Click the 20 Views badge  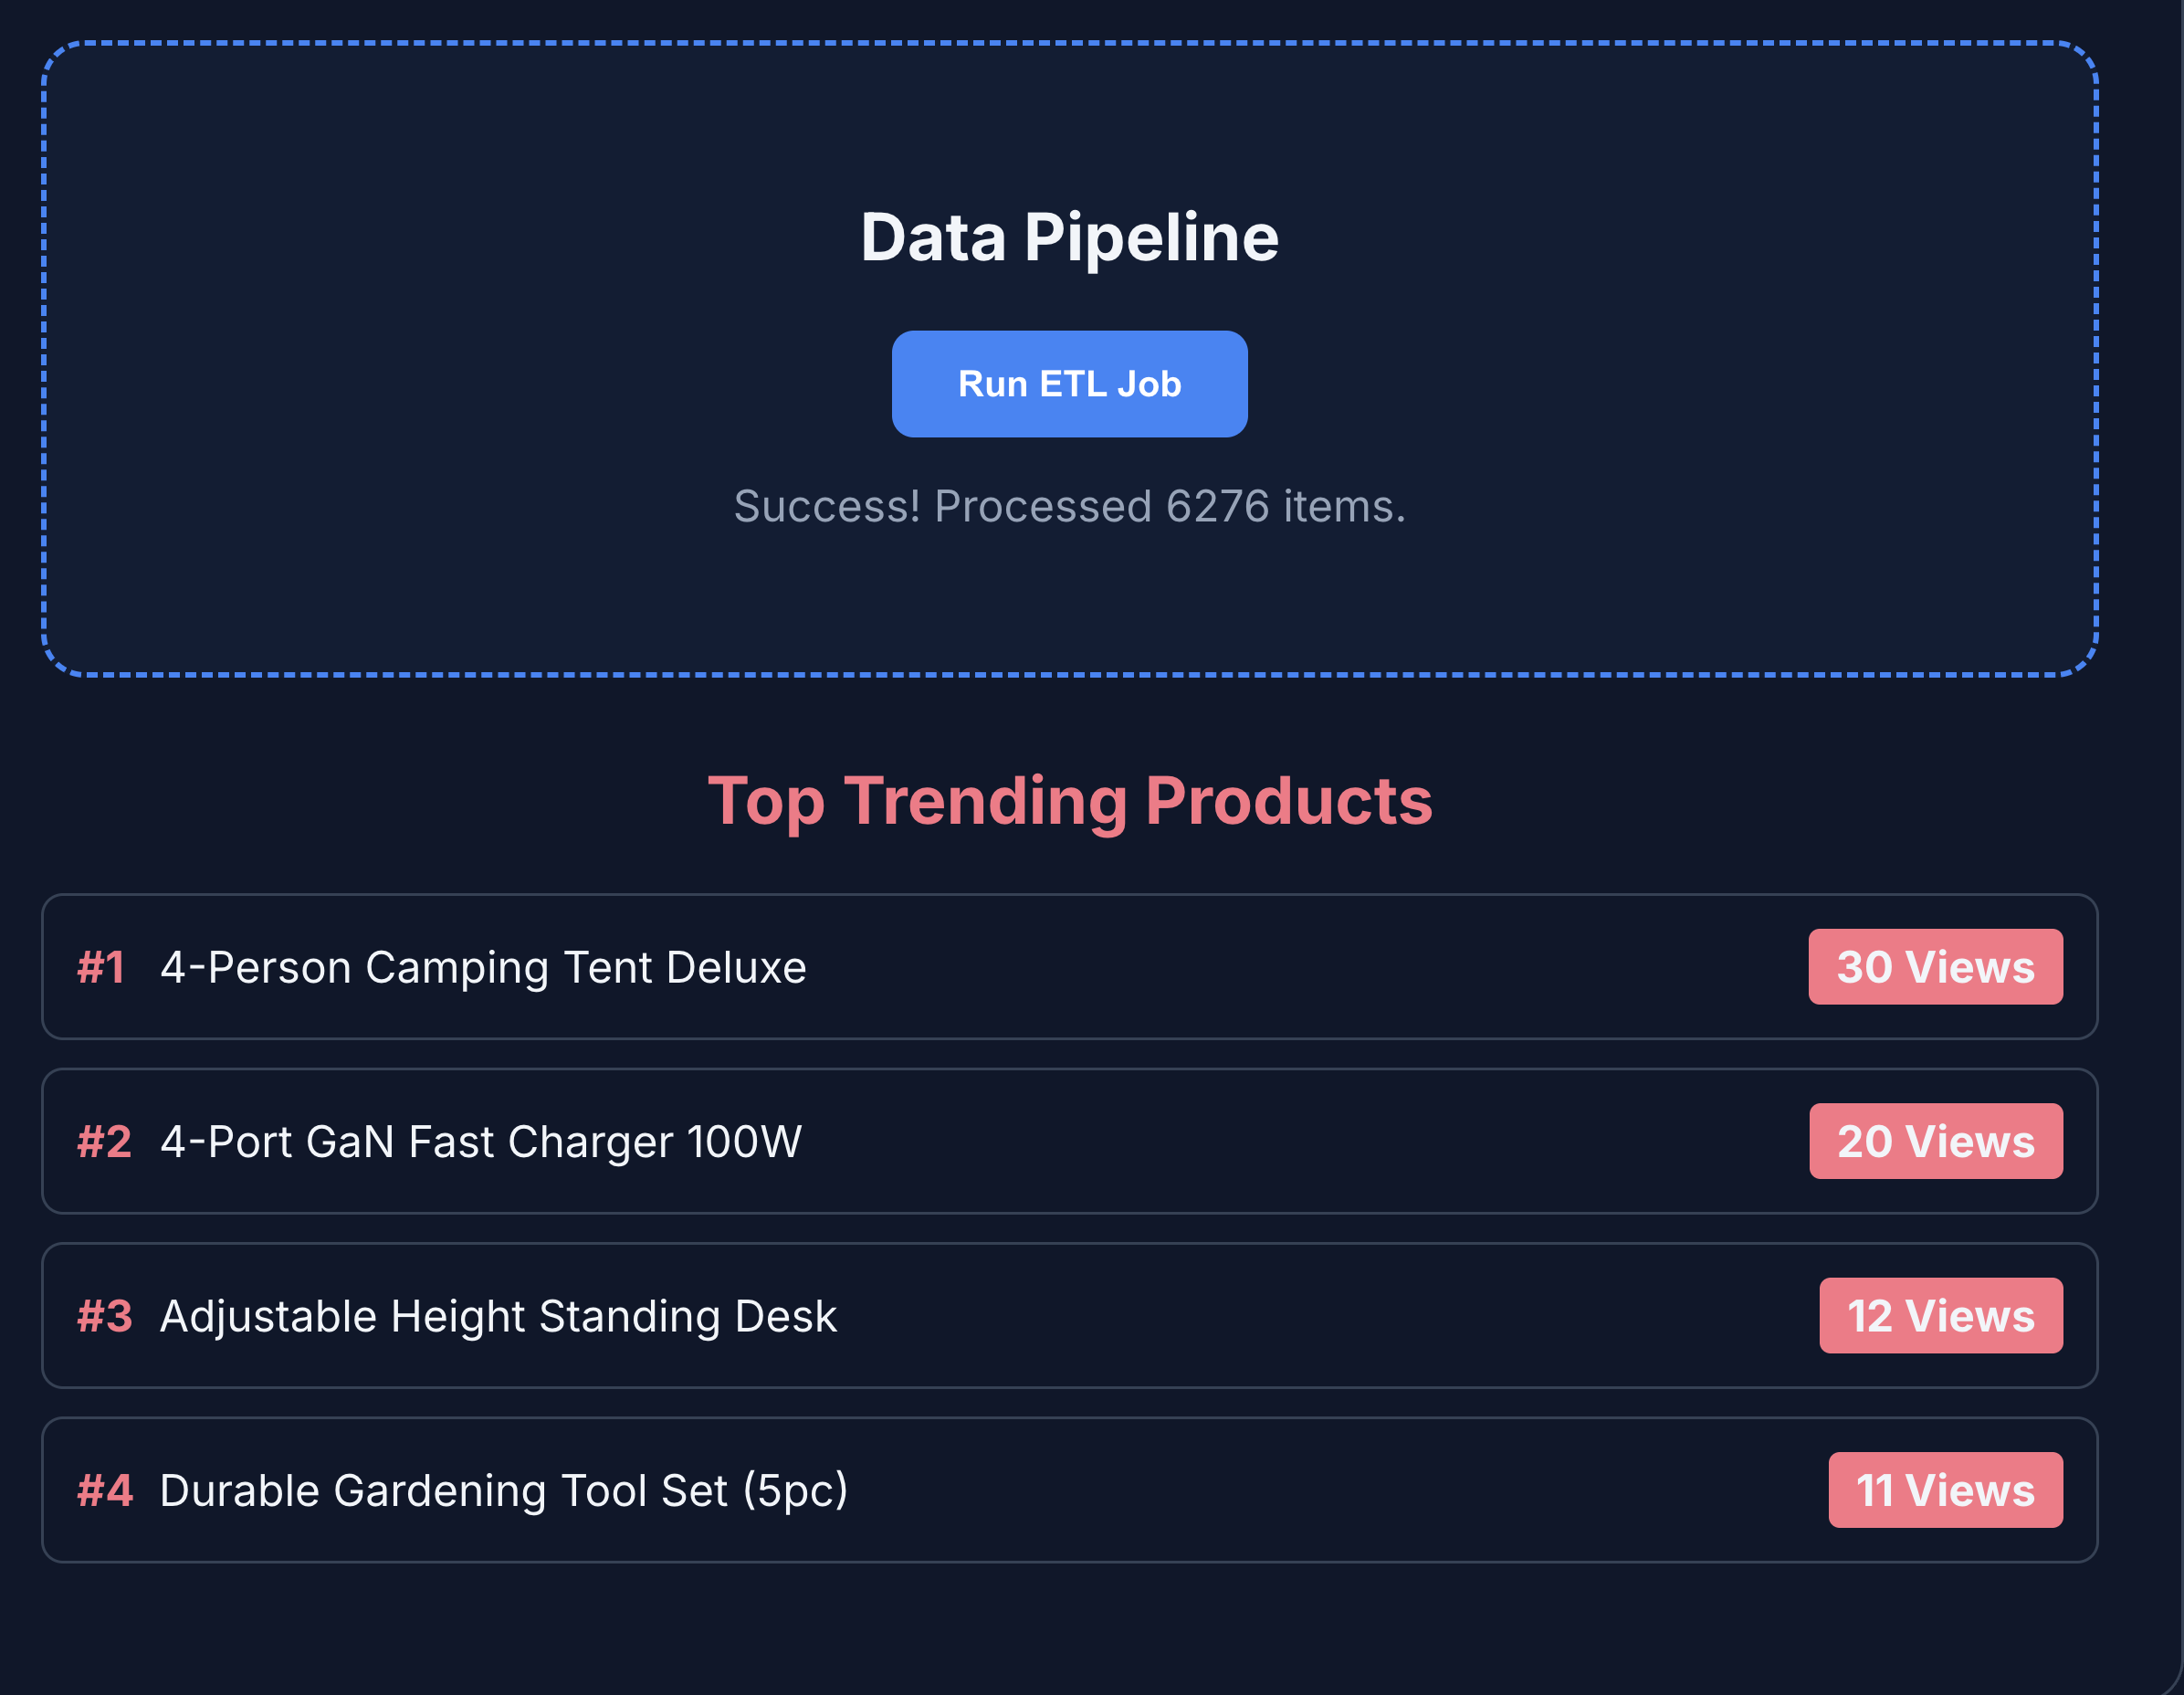pyautogui.click(x=1936, y=1140)
